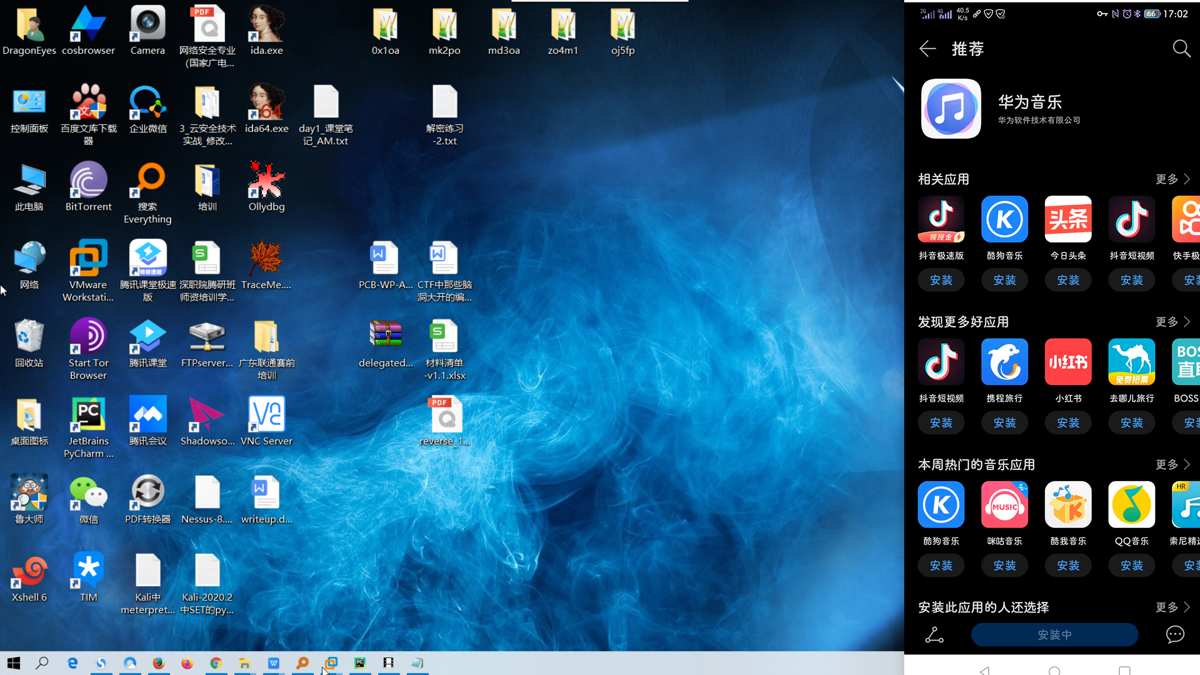
Task: Select the writeup document on the desktop
Action: click(266, 499)
